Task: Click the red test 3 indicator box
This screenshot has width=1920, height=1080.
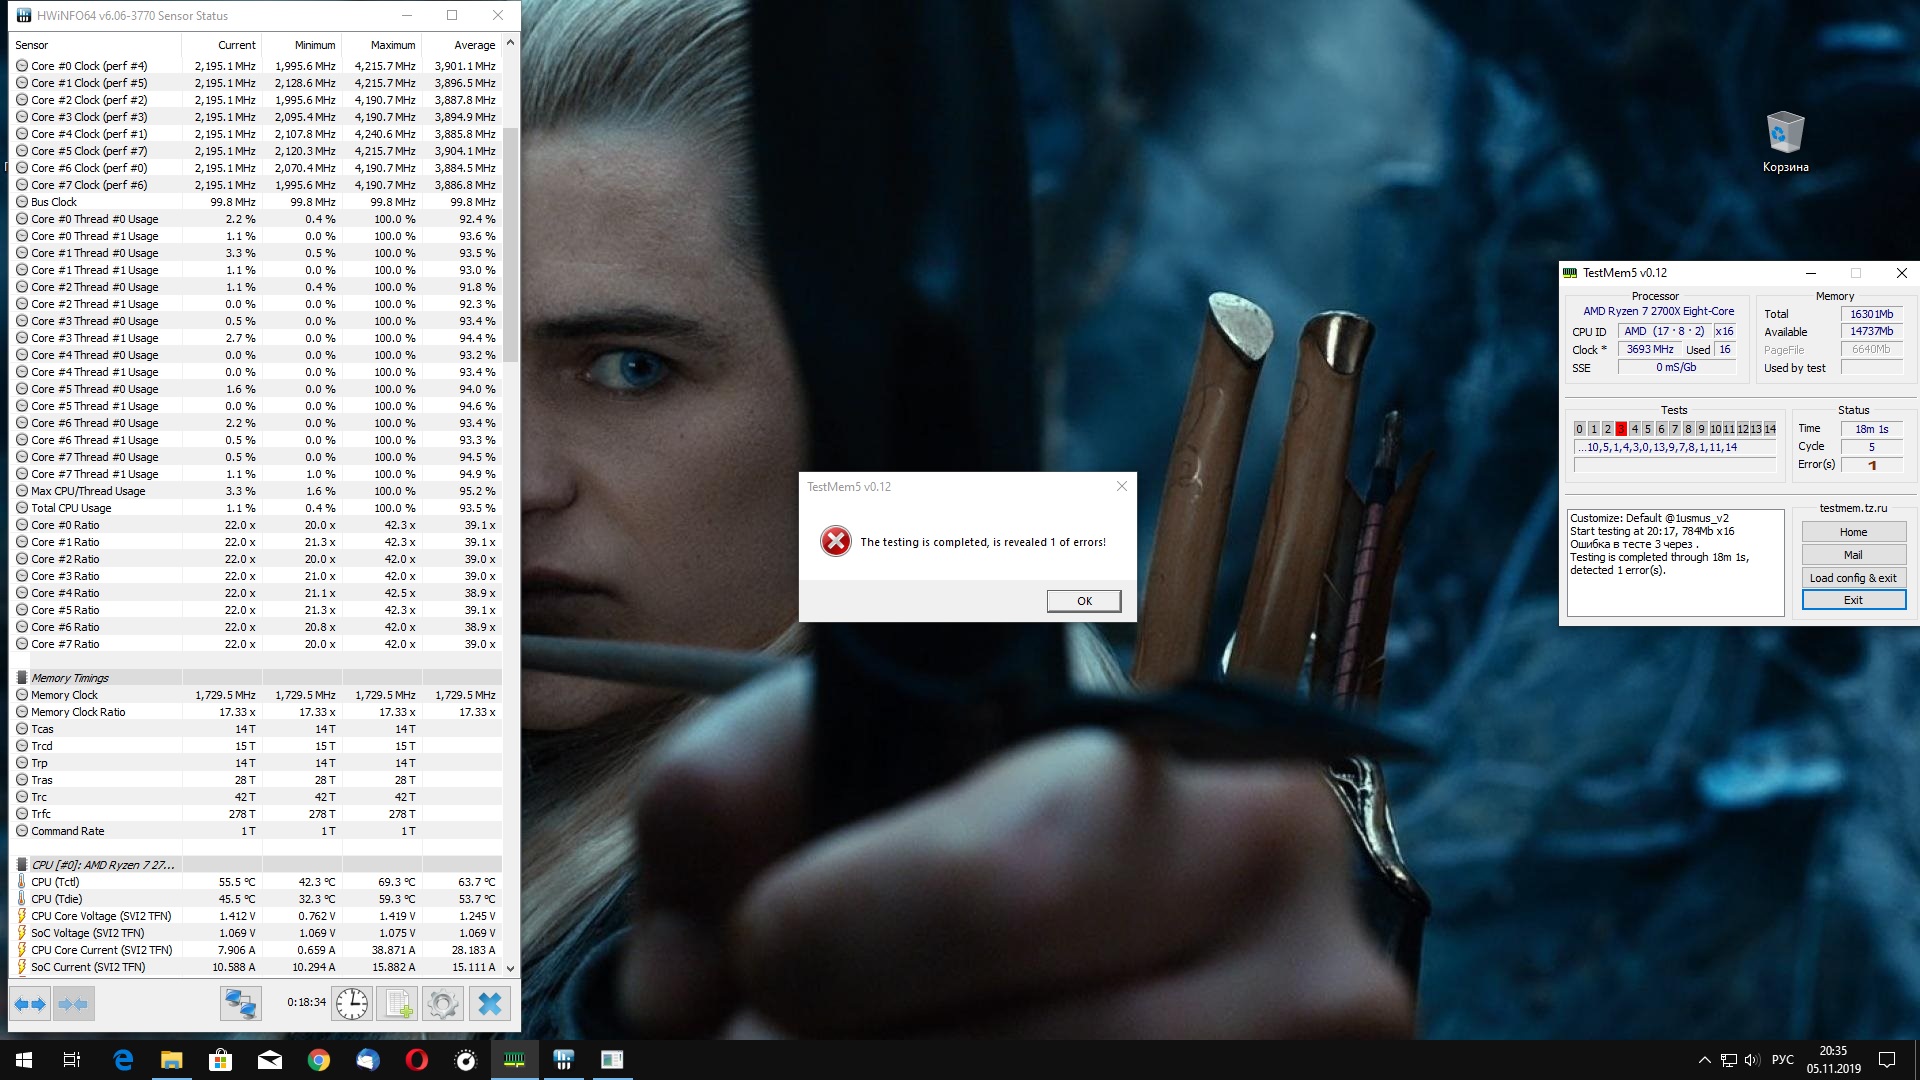Action: 1621,429
